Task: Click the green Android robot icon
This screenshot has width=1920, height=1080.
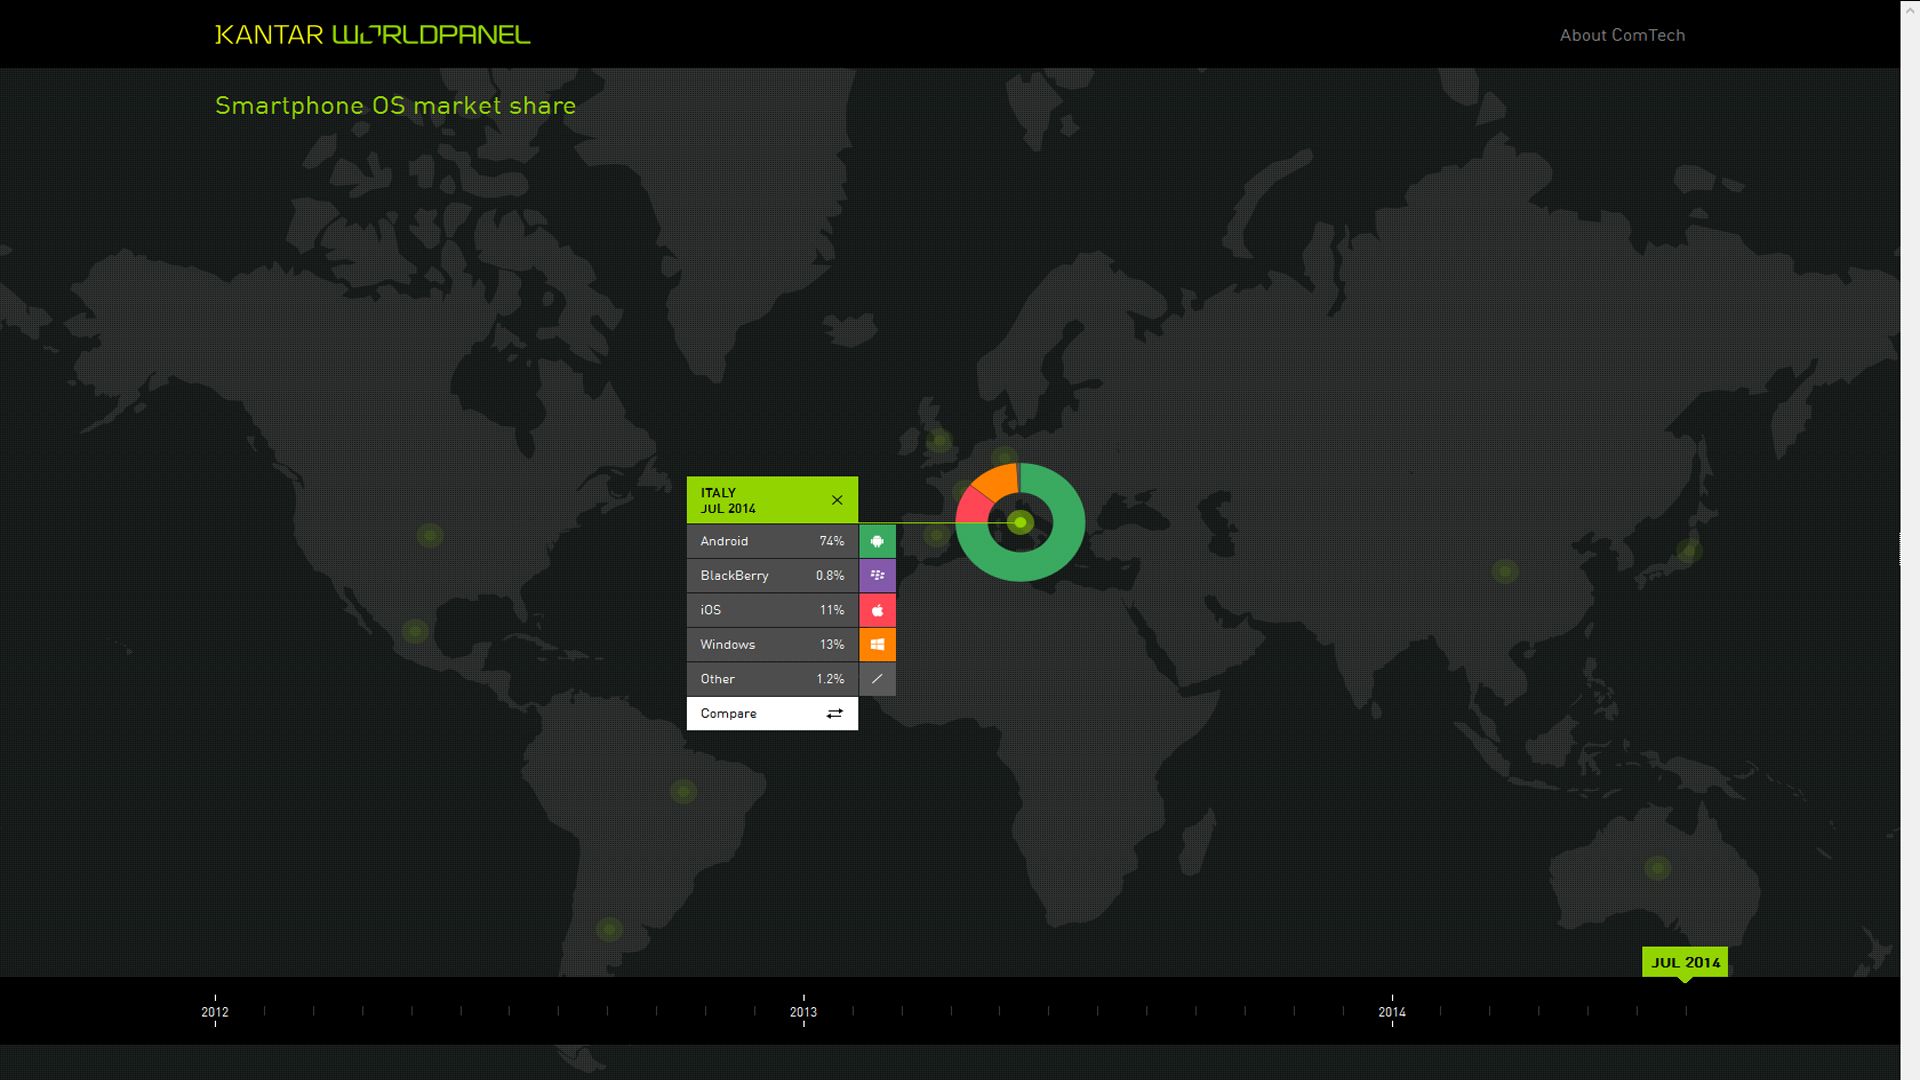Action: (x=877, y=541)
